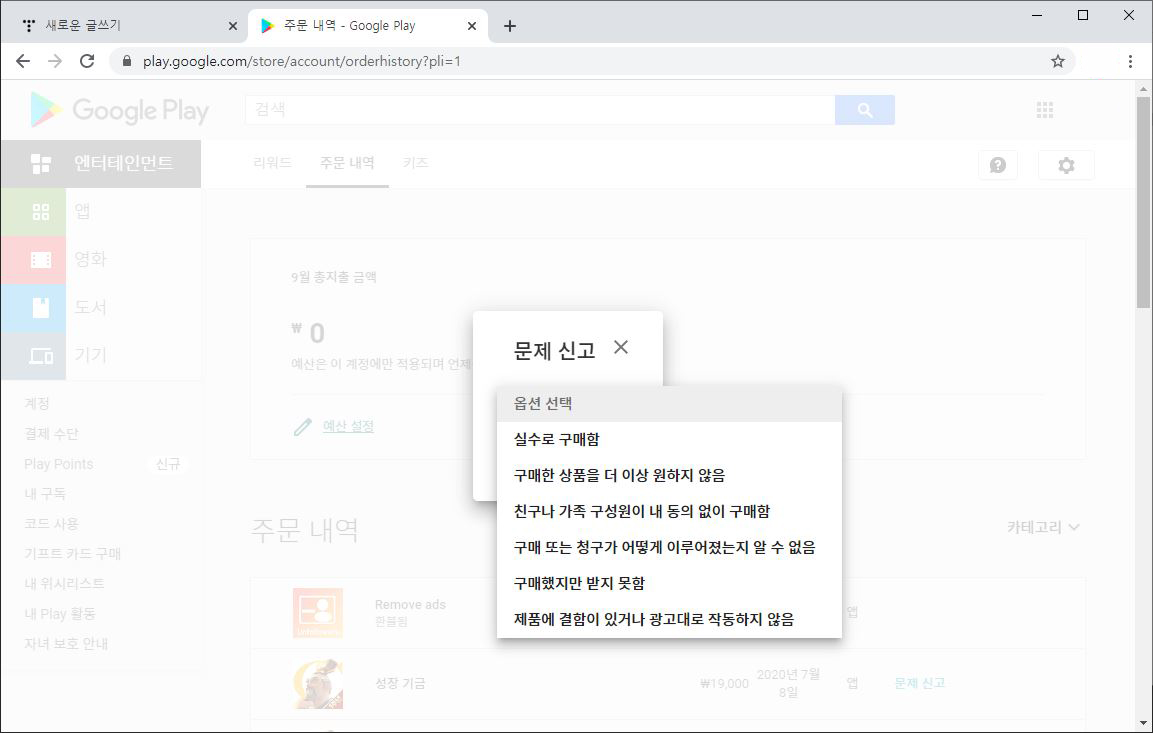Open the settings gear icon
Screen dimensions: 1153x733
tap(1066, 165)
